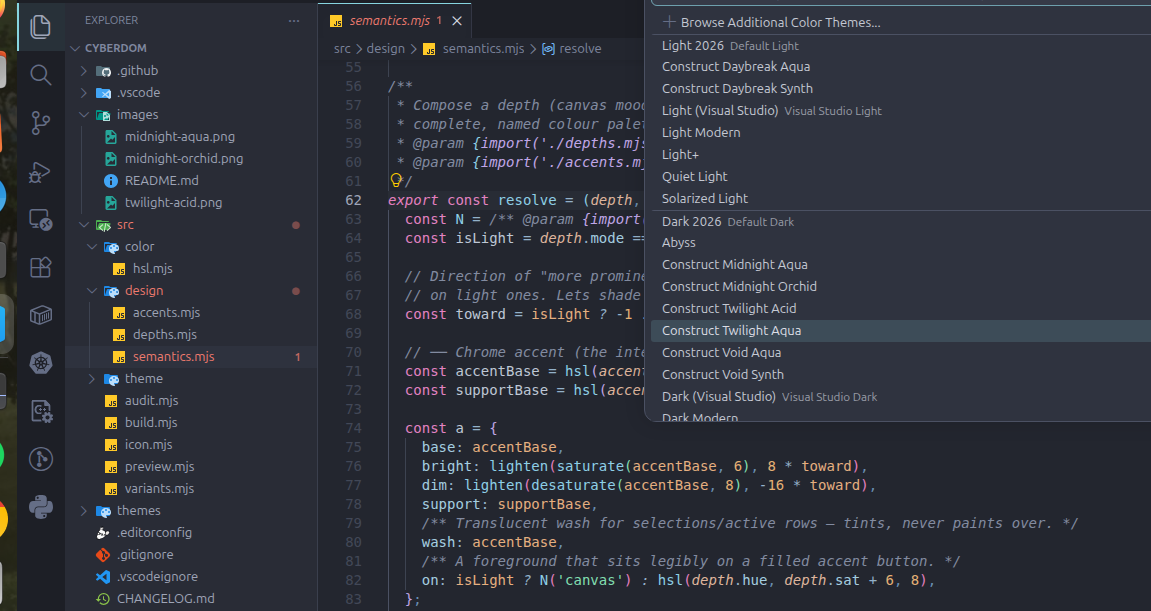Open Source Control view
Image resolution: width=1151 pixels, height=611 pixels.
40,123
